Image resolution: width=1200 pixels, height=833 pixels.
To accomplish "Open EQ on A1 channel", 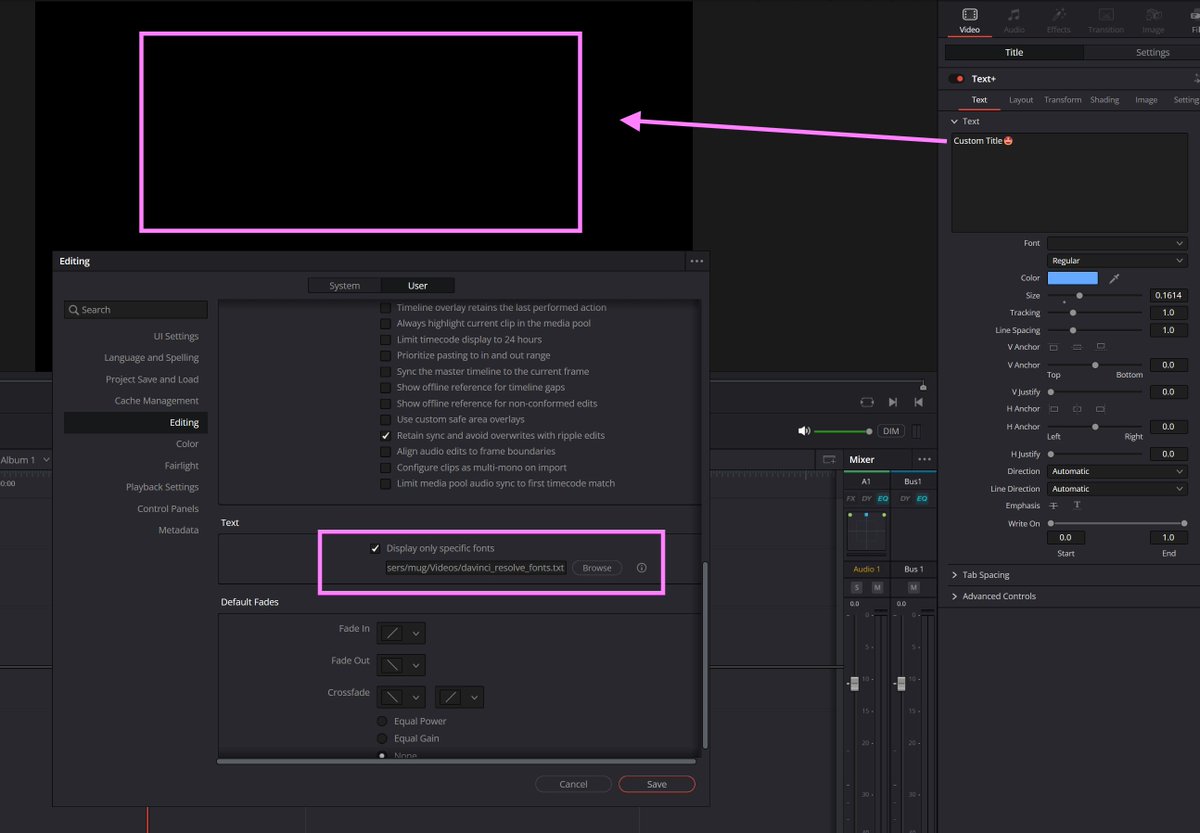I will [882, 498].
